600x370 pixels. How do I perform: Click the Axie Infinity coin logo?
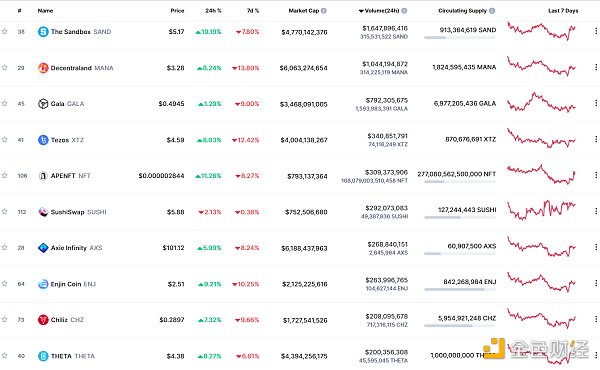(x=43, y=248)
